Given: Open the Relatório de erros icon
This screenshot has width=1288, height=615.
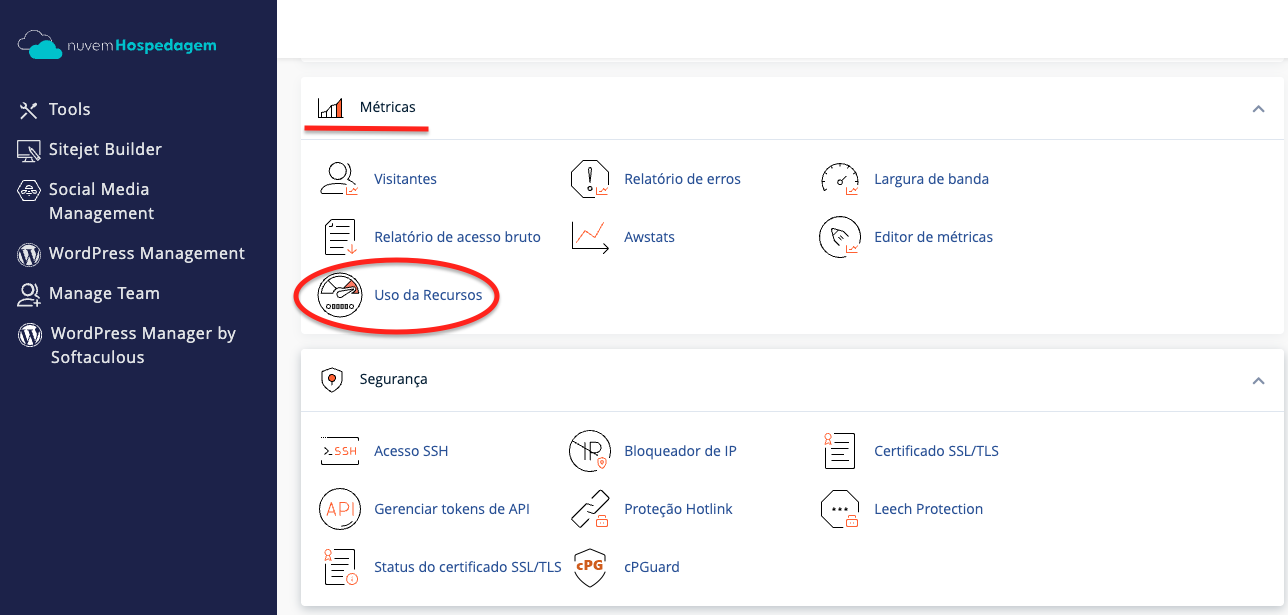Looking at the screenshot, I should (589, 179).
